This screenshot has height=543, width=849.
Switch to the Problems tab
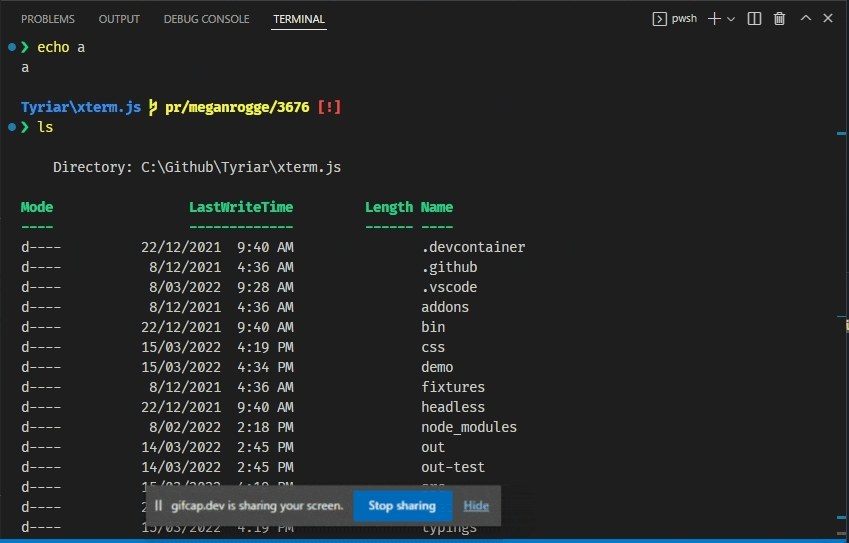pos(48,19)
